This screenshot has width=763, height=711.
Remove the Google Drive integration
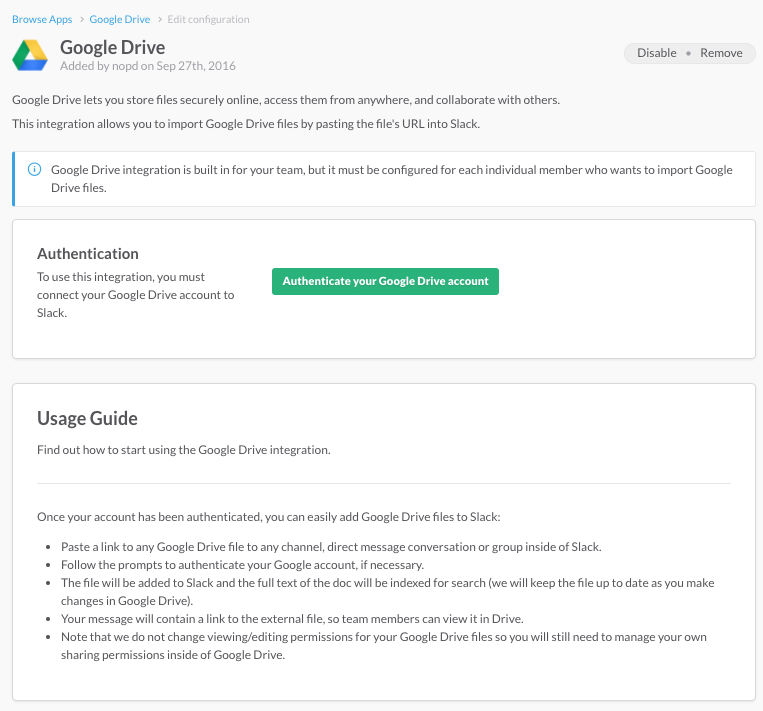pyautogui.click(x=721, y=53)
